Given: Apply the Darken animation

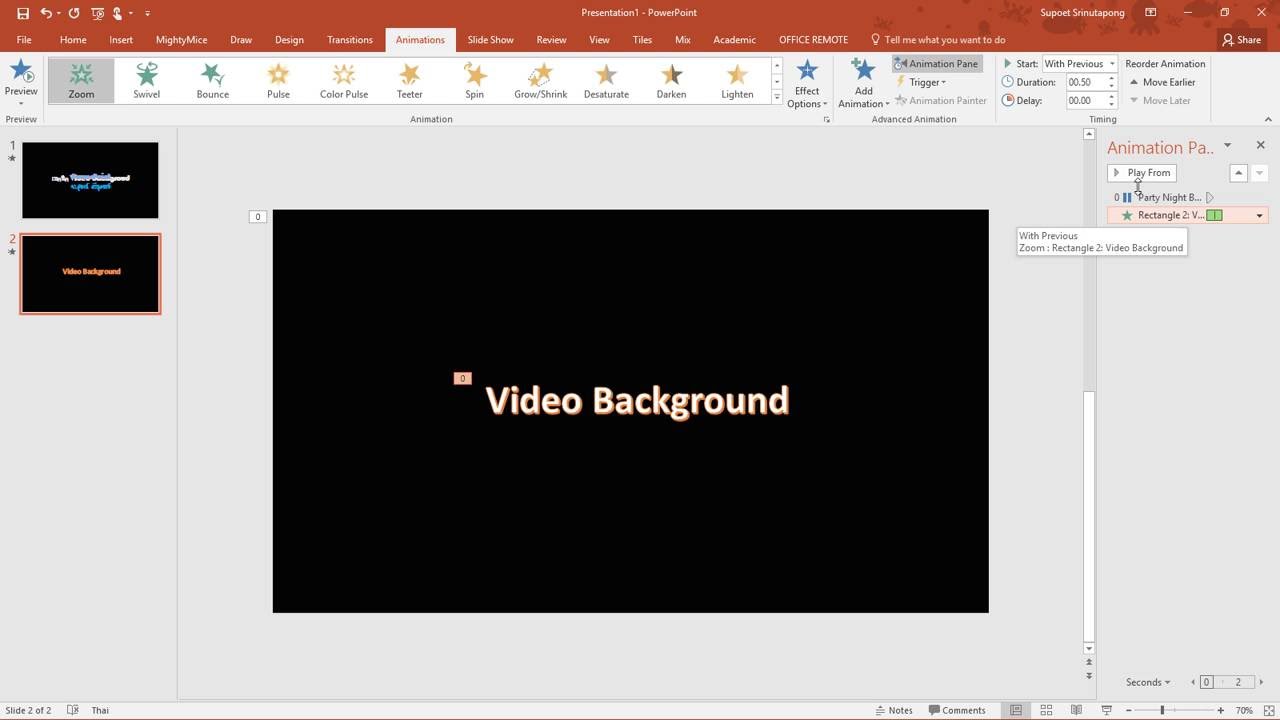Looking at the screenshot, I should [x=671, y=80].
